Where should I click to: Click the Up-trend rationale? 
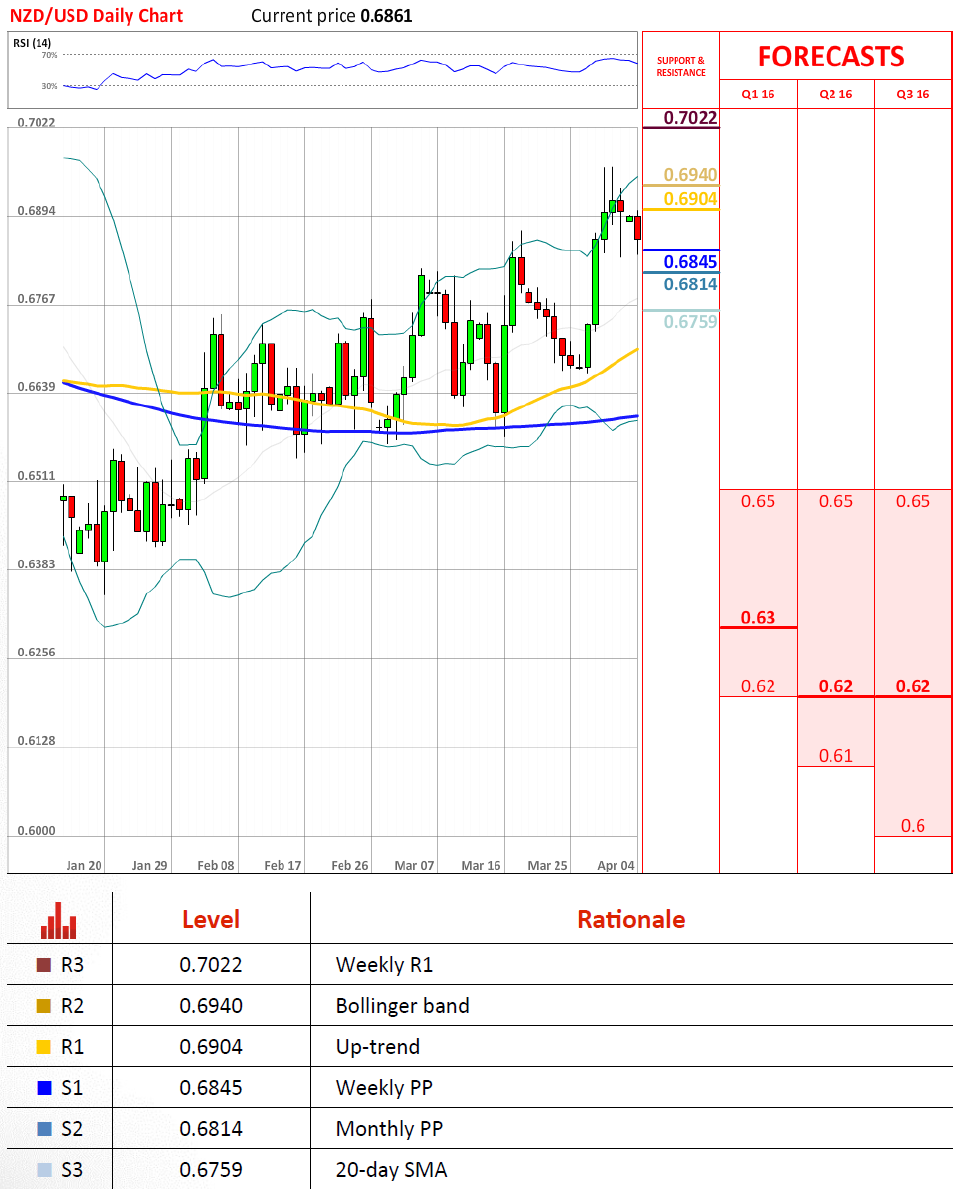click(x=378, y=1046)
